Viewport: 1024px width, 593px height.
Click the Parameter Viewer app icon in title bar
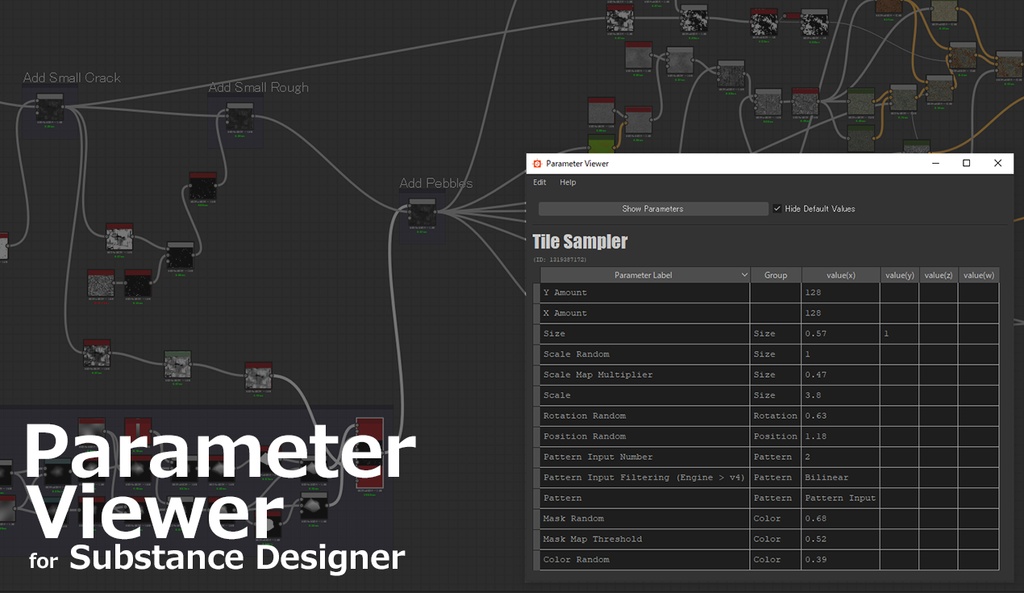(x=537, y=163)
